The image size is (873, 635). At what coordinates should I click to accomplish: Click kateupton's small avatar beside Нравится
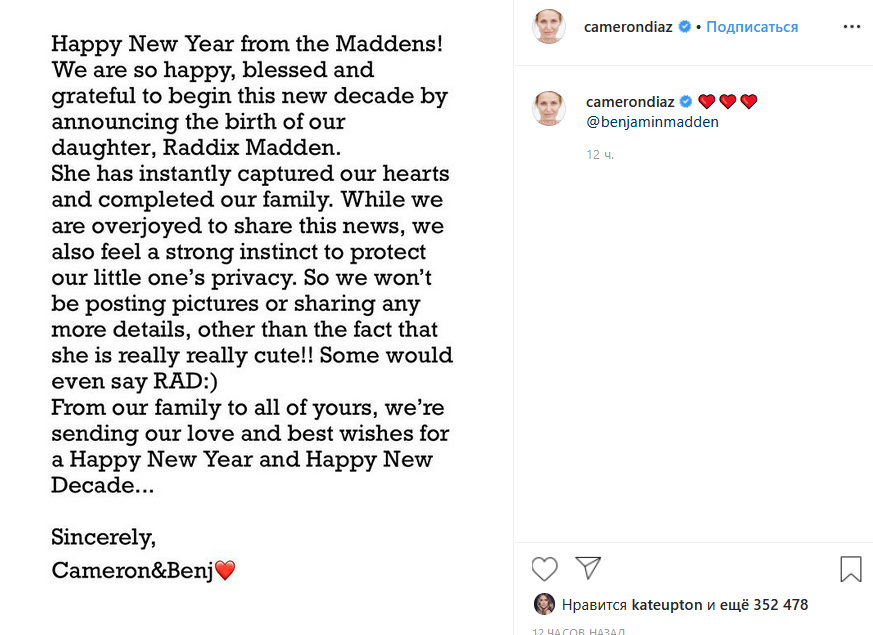pos(545,604)
